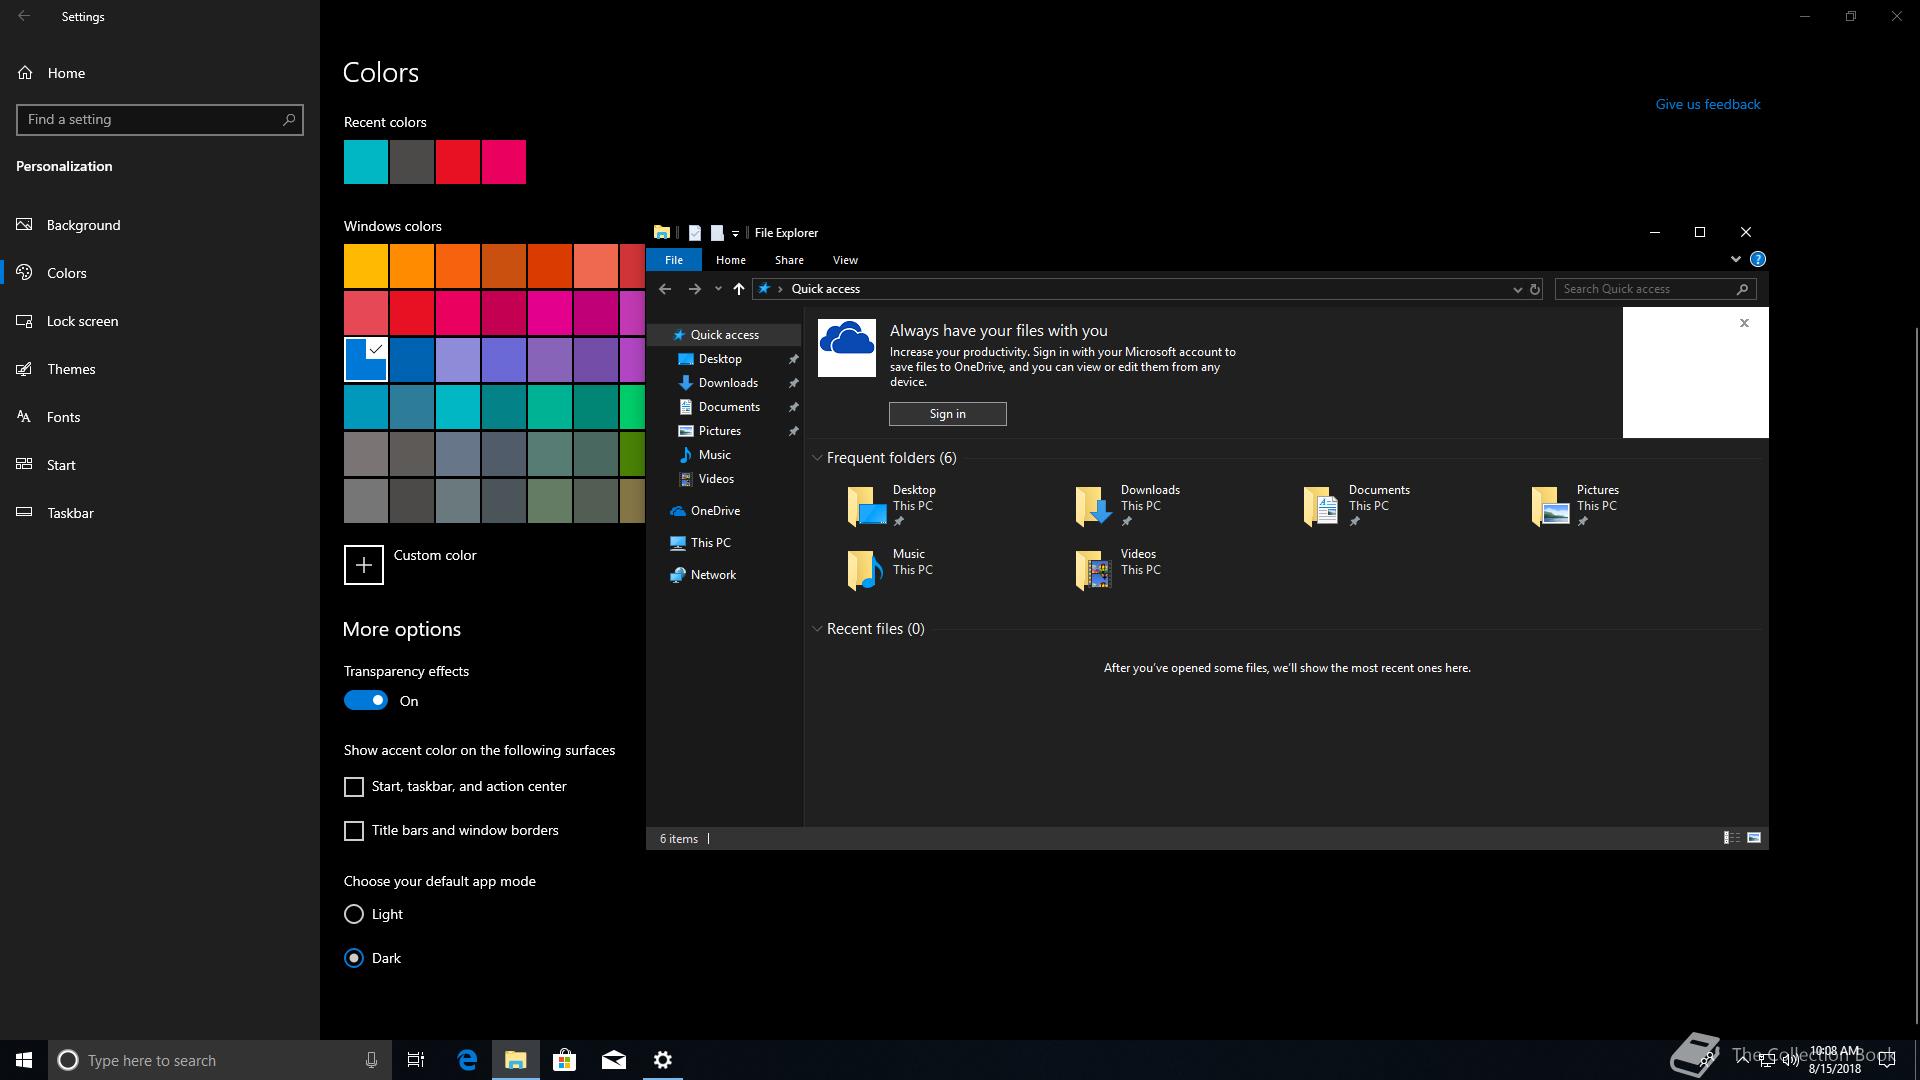Check Title bars and window borders box
1920x1080 pixels.
tap(354, 831)
